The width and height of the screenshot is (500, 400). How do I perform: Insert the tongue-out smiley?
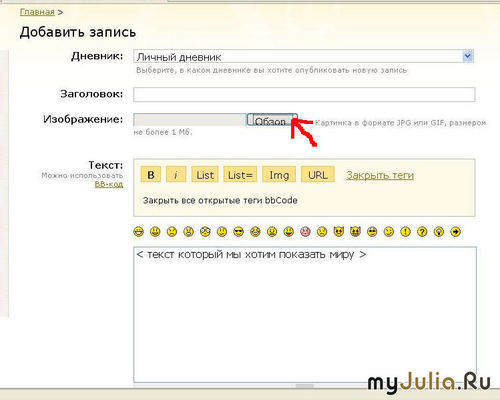click(289, 232)
